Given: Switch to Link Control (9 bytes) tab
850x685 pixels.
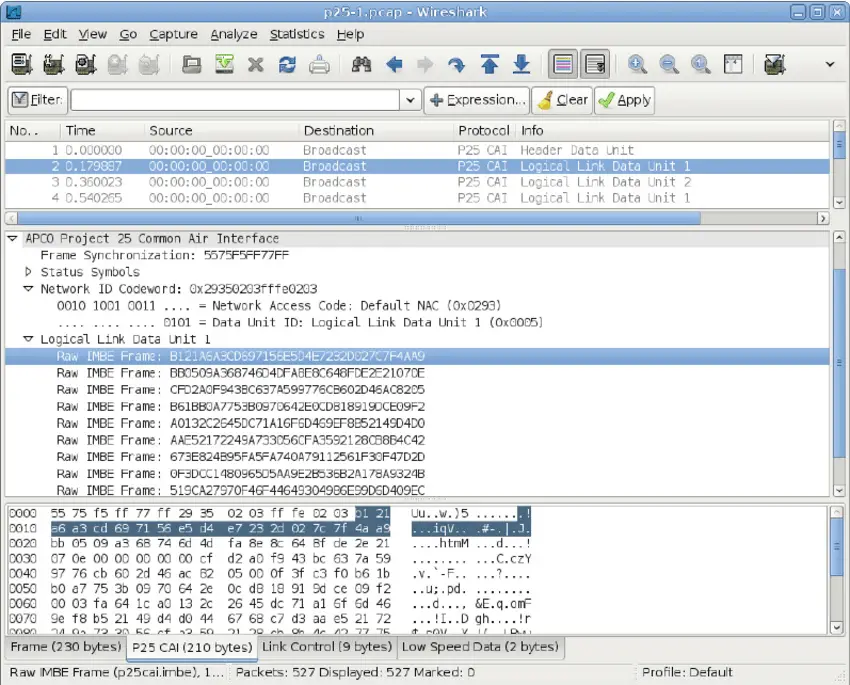Looking at the screenshot, I should click(x=327, y=647).
